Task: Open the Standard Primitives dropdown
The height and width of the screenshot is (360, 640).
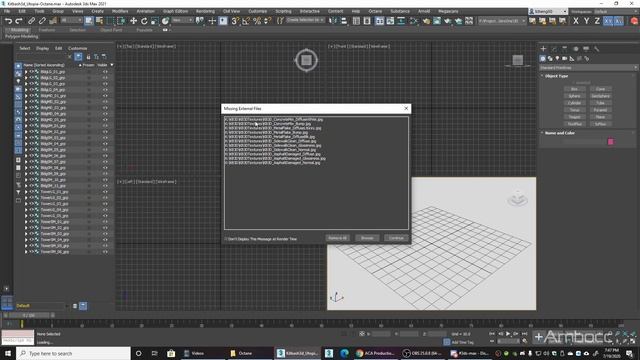Action: click(588, 68)
